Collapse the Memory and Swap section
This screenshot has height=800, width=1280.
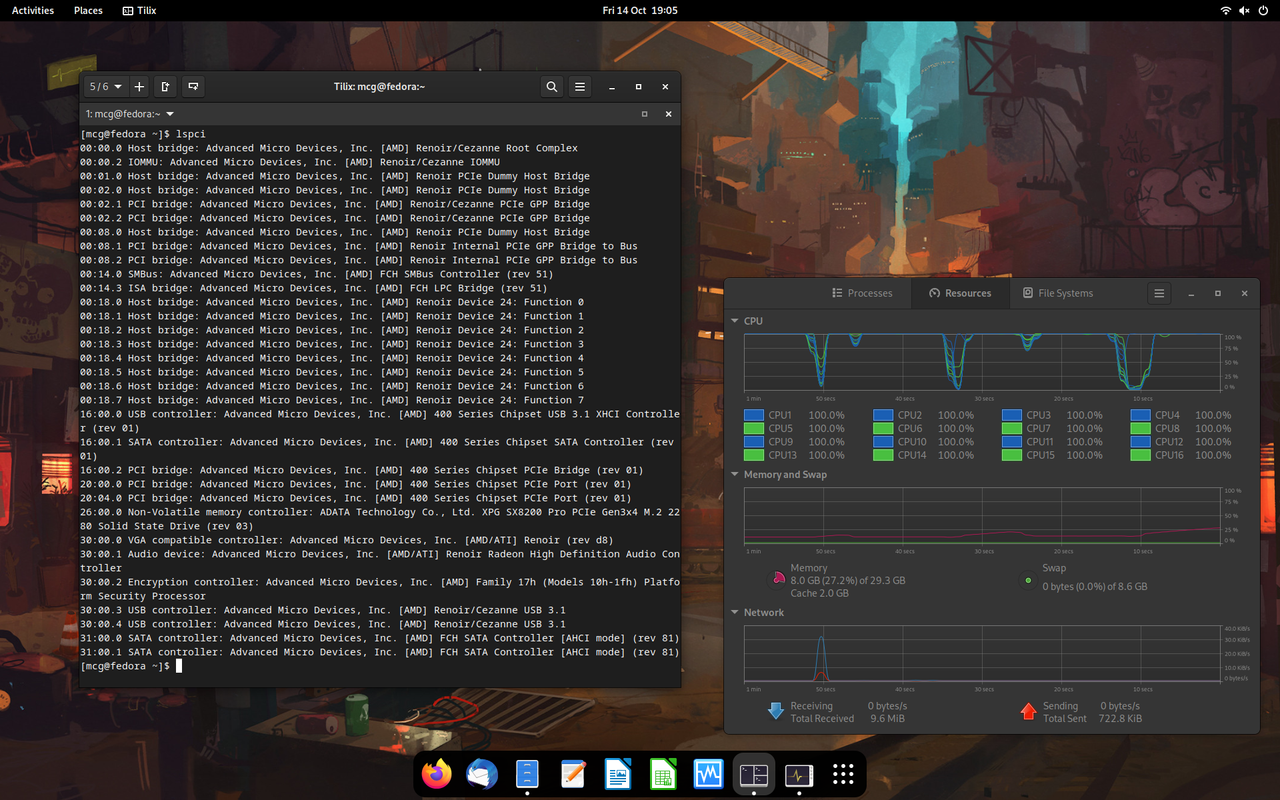coord(735,474)
